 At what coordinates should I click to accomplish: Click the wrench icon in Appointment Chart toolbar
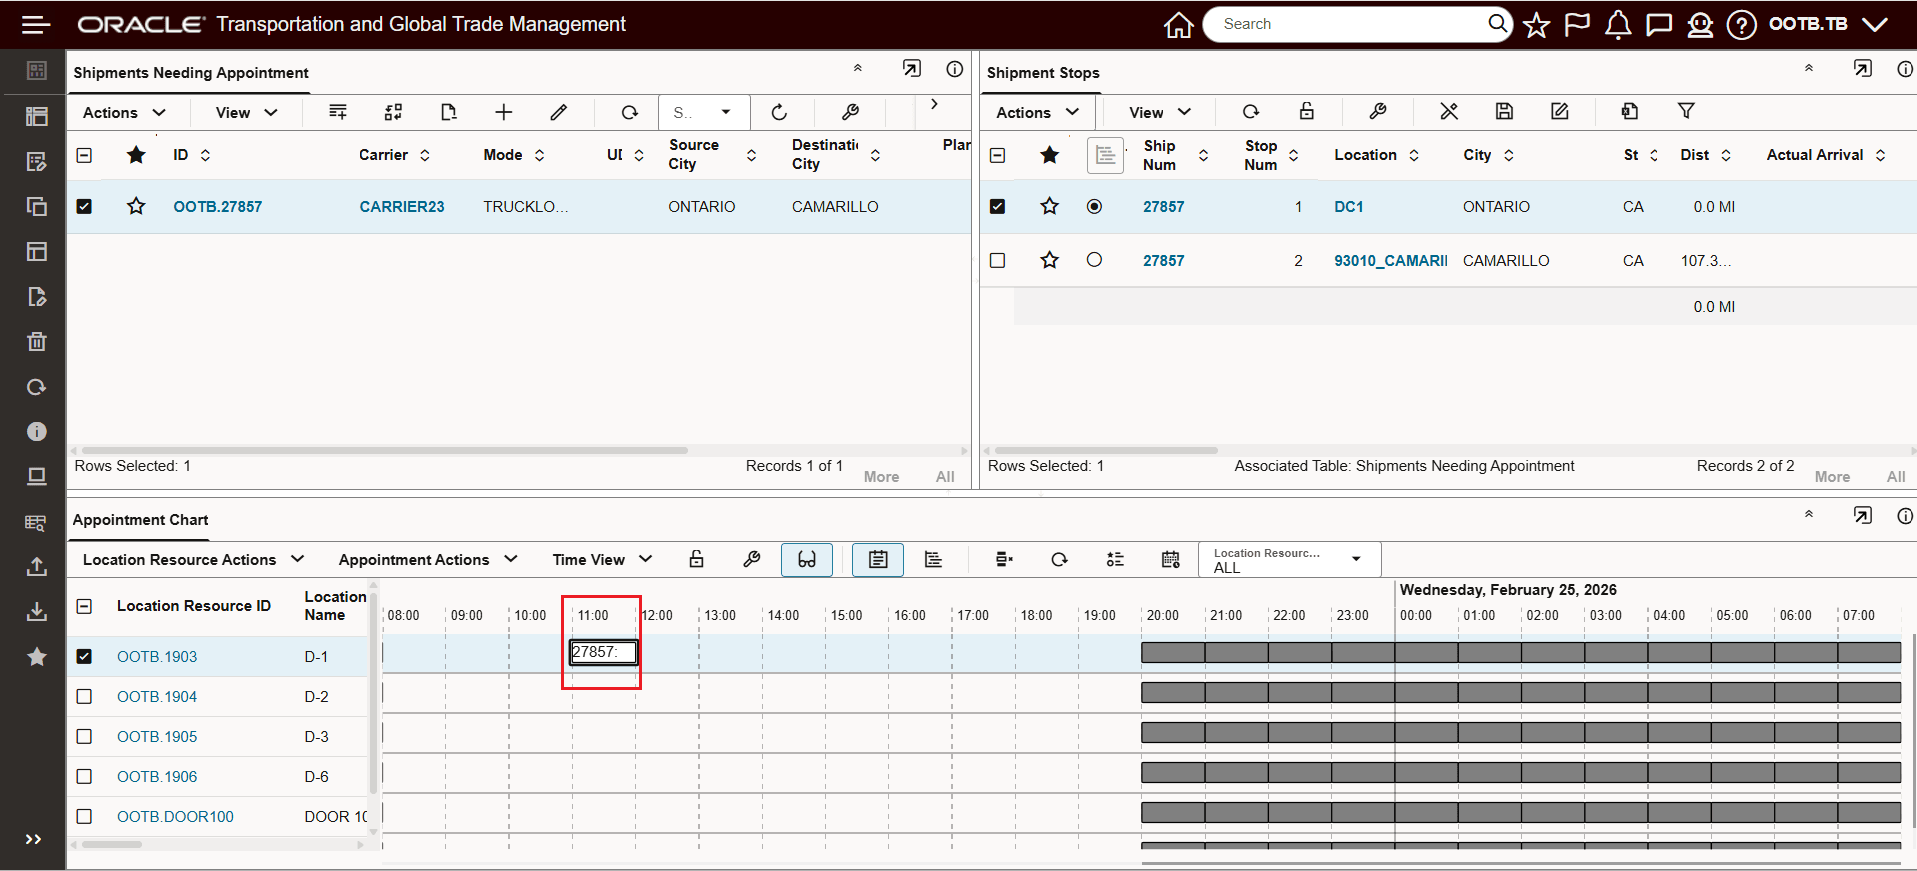pos(752,559)
